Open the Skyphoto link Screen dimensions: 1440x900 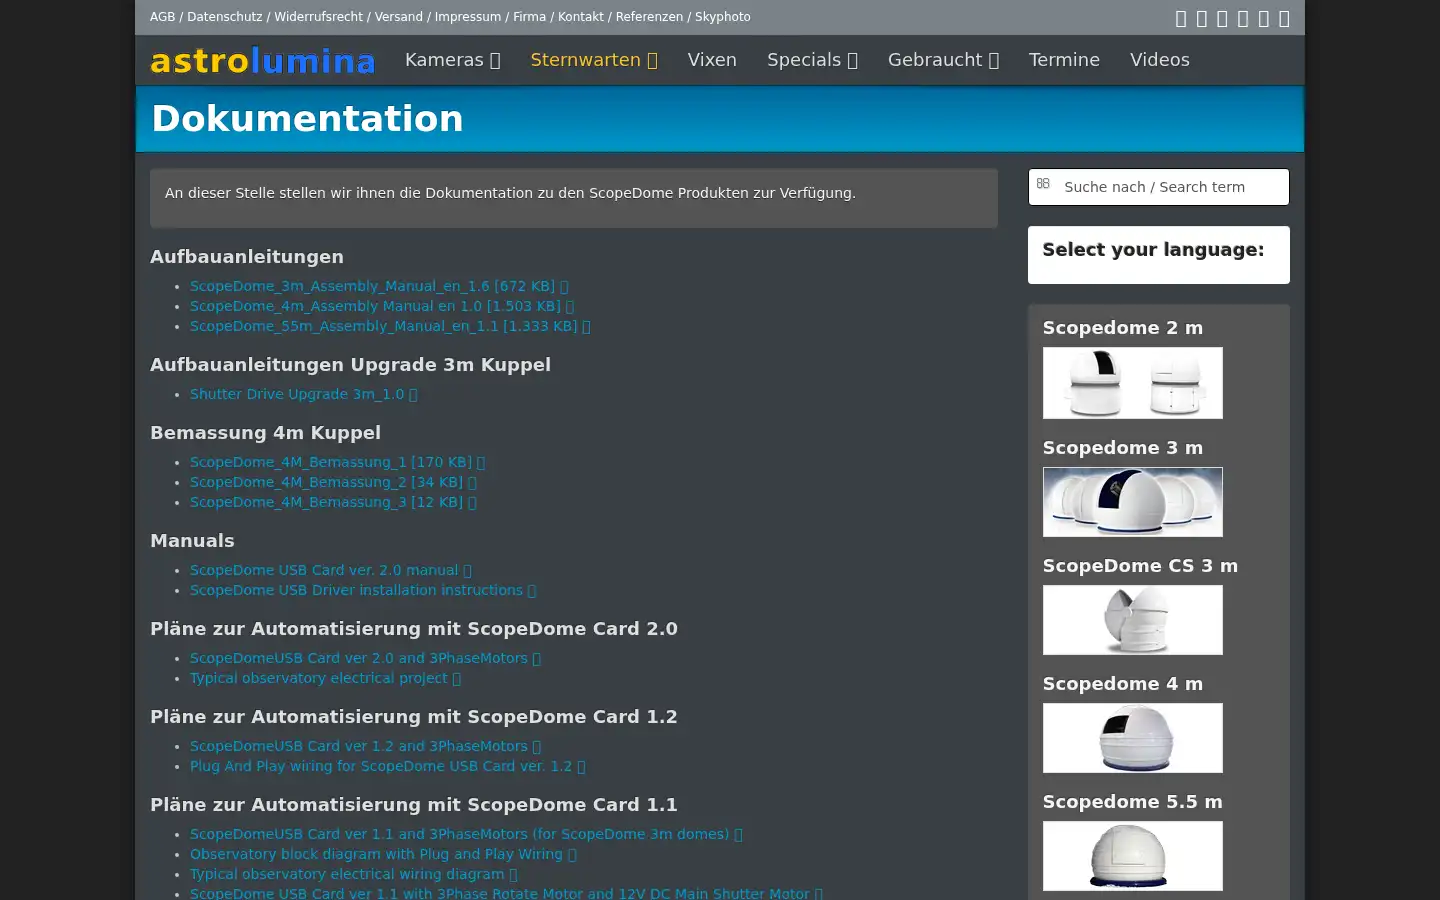click(x=723, y=17)
